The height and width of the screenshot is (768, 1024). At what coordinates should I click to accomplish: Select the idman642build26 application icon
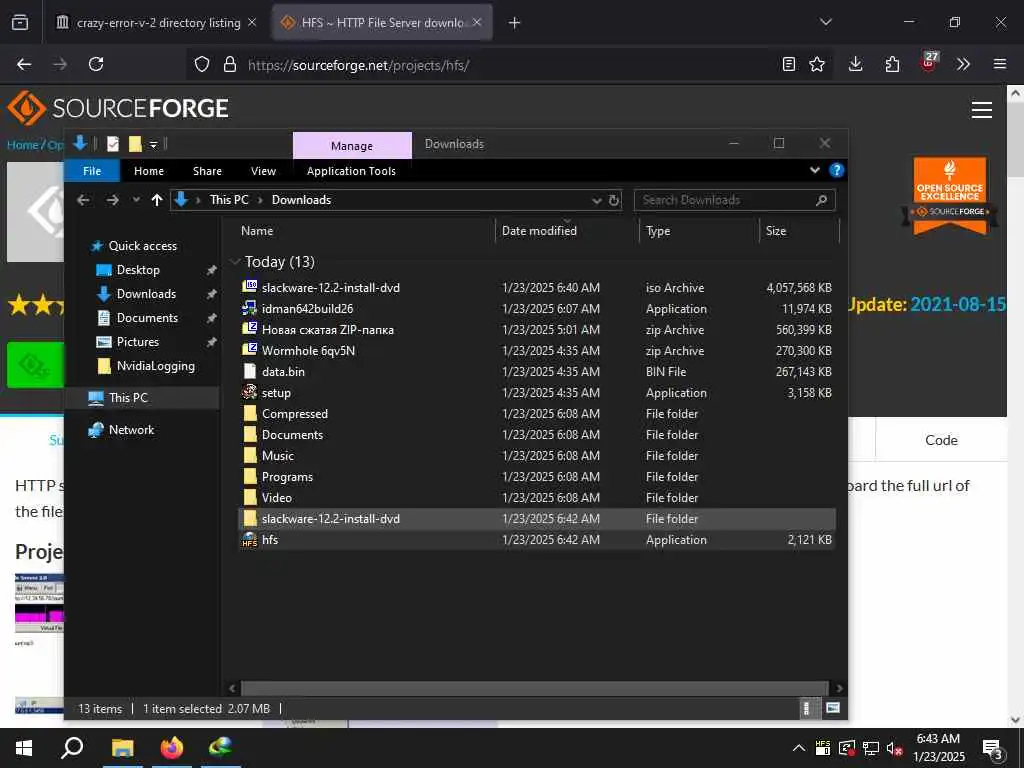tap(249, 308)
